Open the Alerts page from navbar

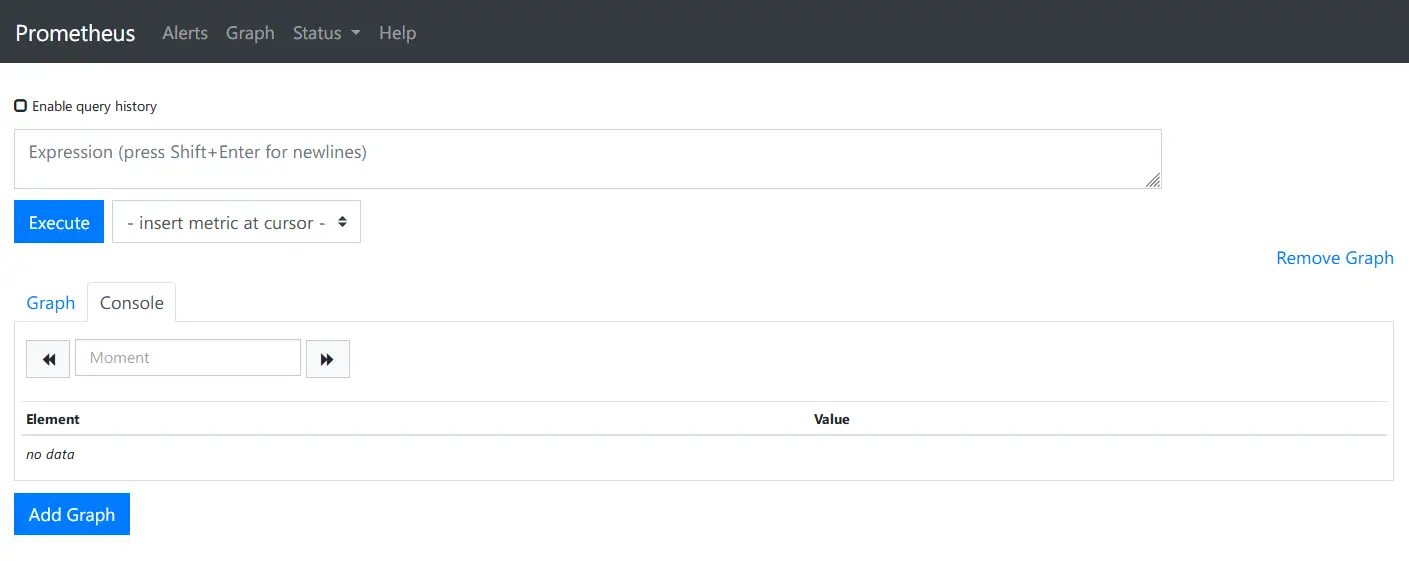(x=185, y=33)
